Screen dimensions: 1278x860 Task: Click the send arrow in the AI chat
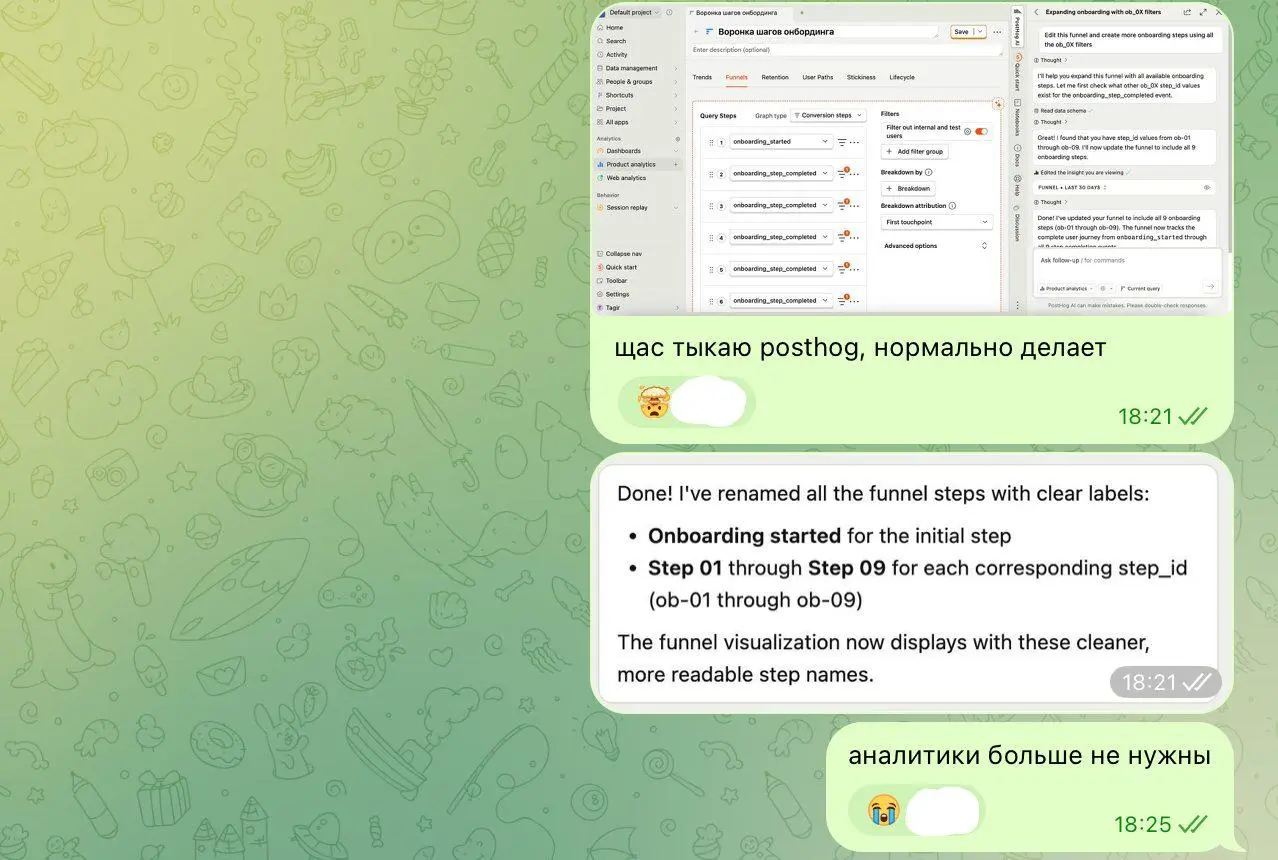point(1211,287)
